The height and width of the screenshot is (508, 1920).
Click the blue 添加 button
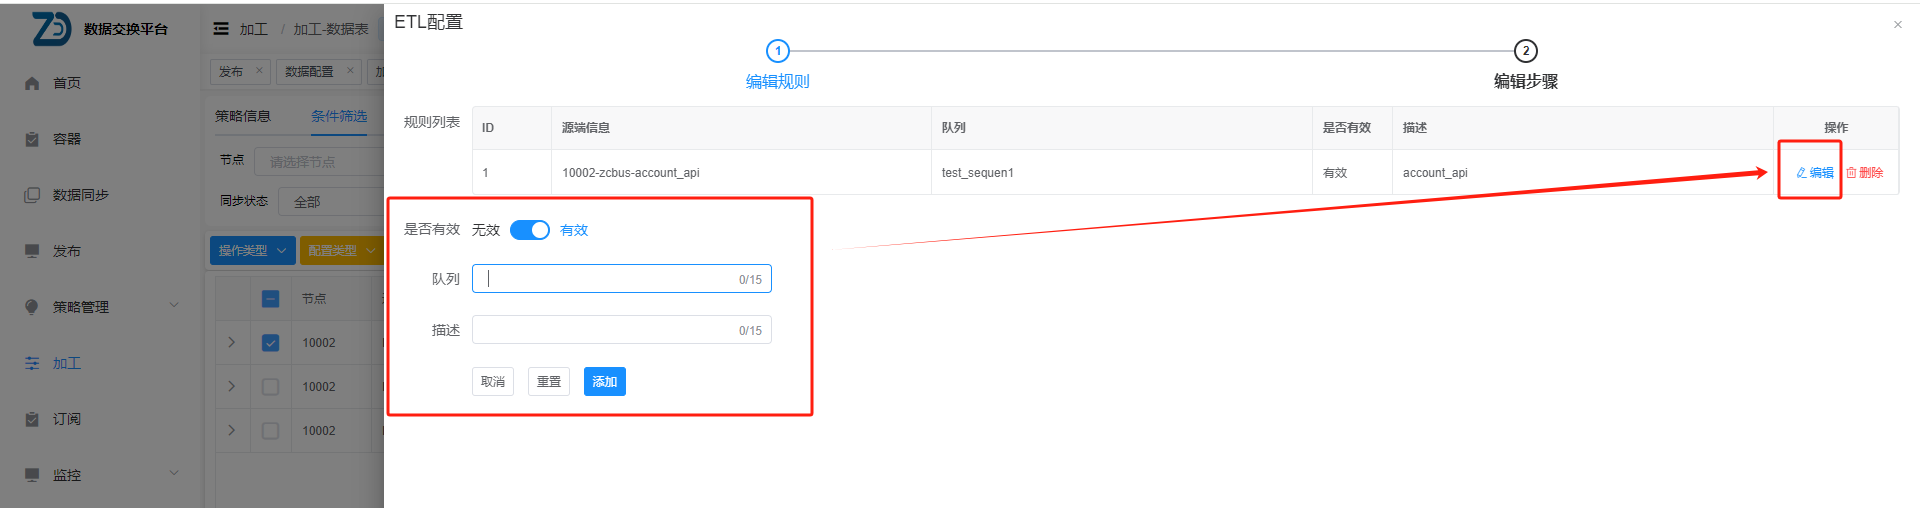[604, 382]
